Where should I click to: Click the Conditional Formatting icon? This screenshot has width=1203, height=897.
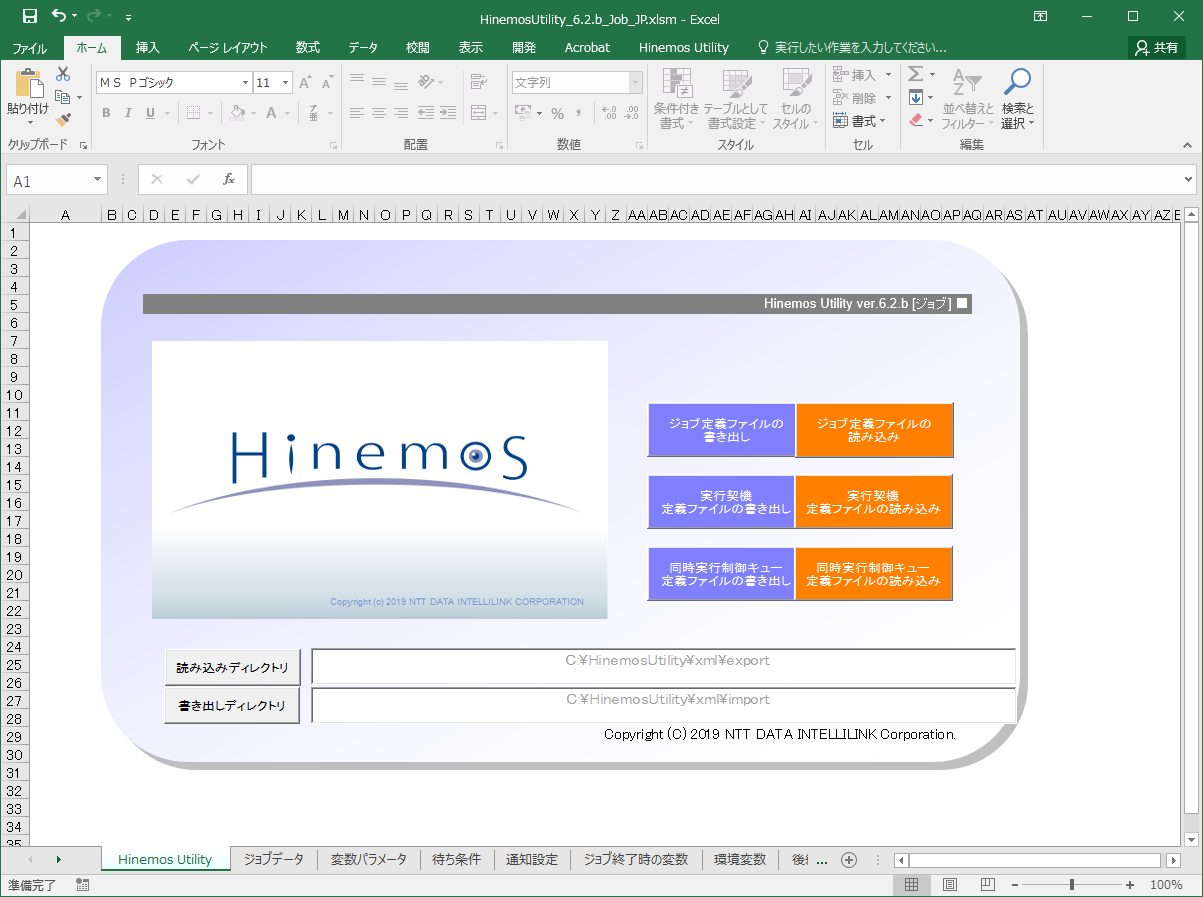point(677,85)
